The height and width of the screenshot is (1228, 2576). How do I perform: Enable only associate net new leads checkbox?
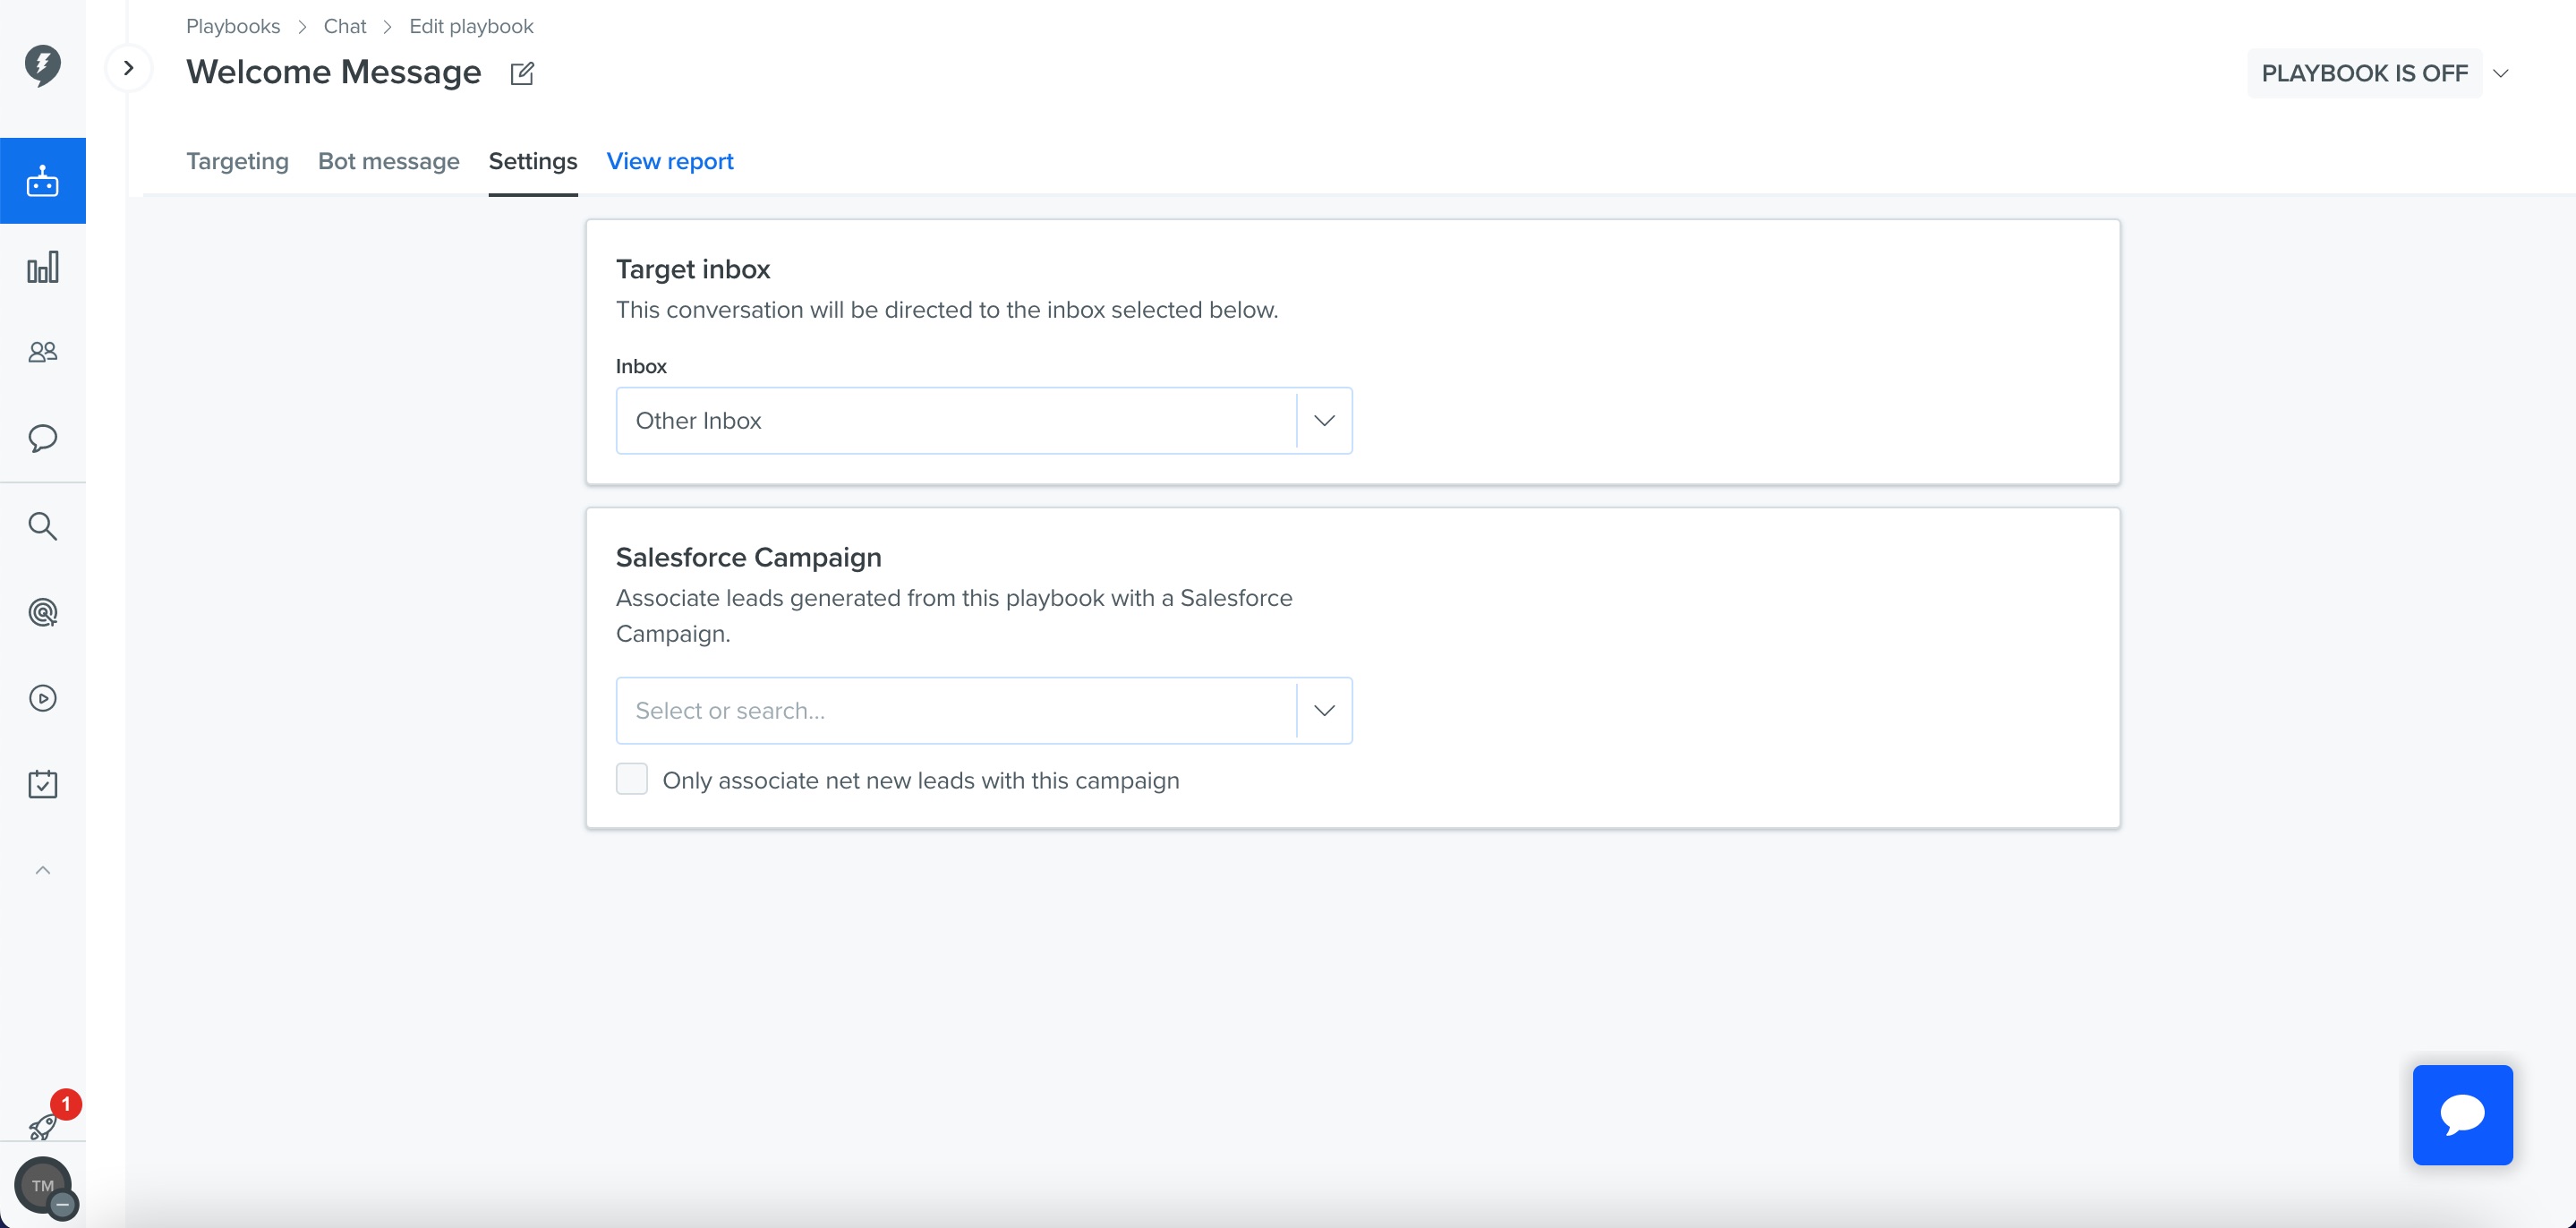pyautogui.click(x=632, y=779)
